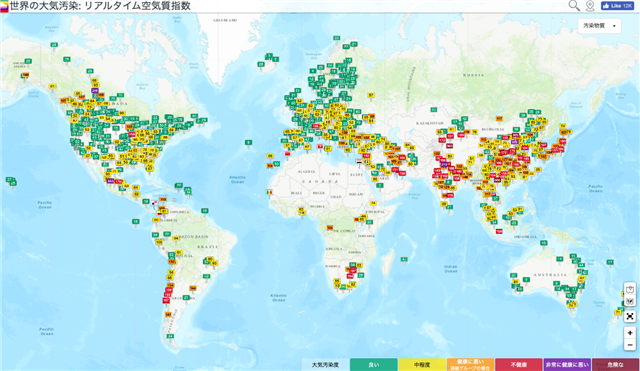Image resolution: width=640 pixels, height=371 pixels.
Task: Enter fullscreen map view
Action: pos(630,316)
